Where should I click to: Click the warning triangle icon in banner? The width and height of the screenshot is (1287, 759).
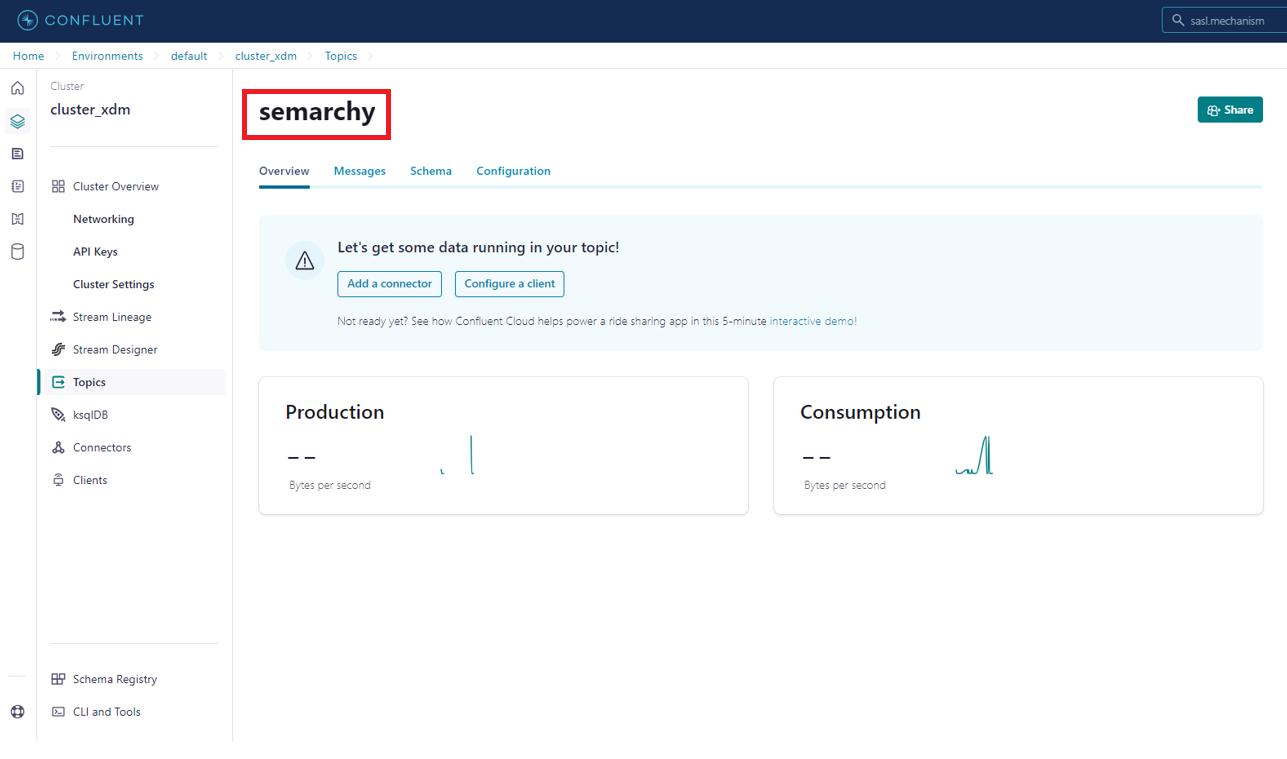(305, 261)
